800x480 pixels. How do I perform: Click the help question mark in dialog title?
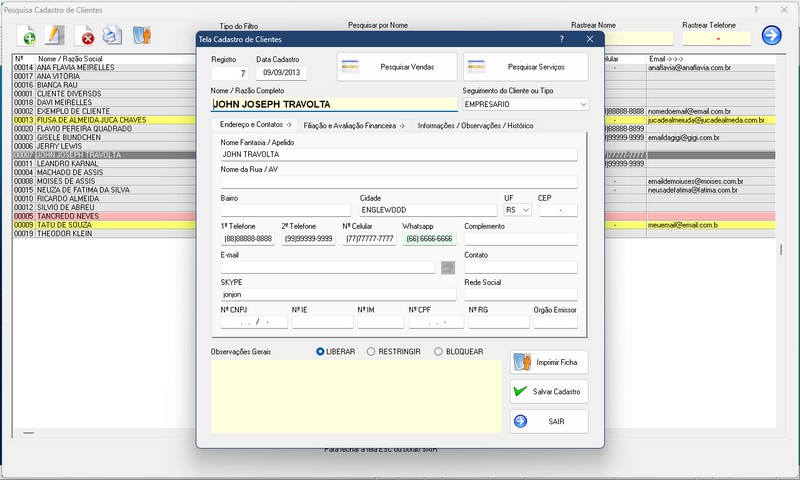[x=562, y=39]
